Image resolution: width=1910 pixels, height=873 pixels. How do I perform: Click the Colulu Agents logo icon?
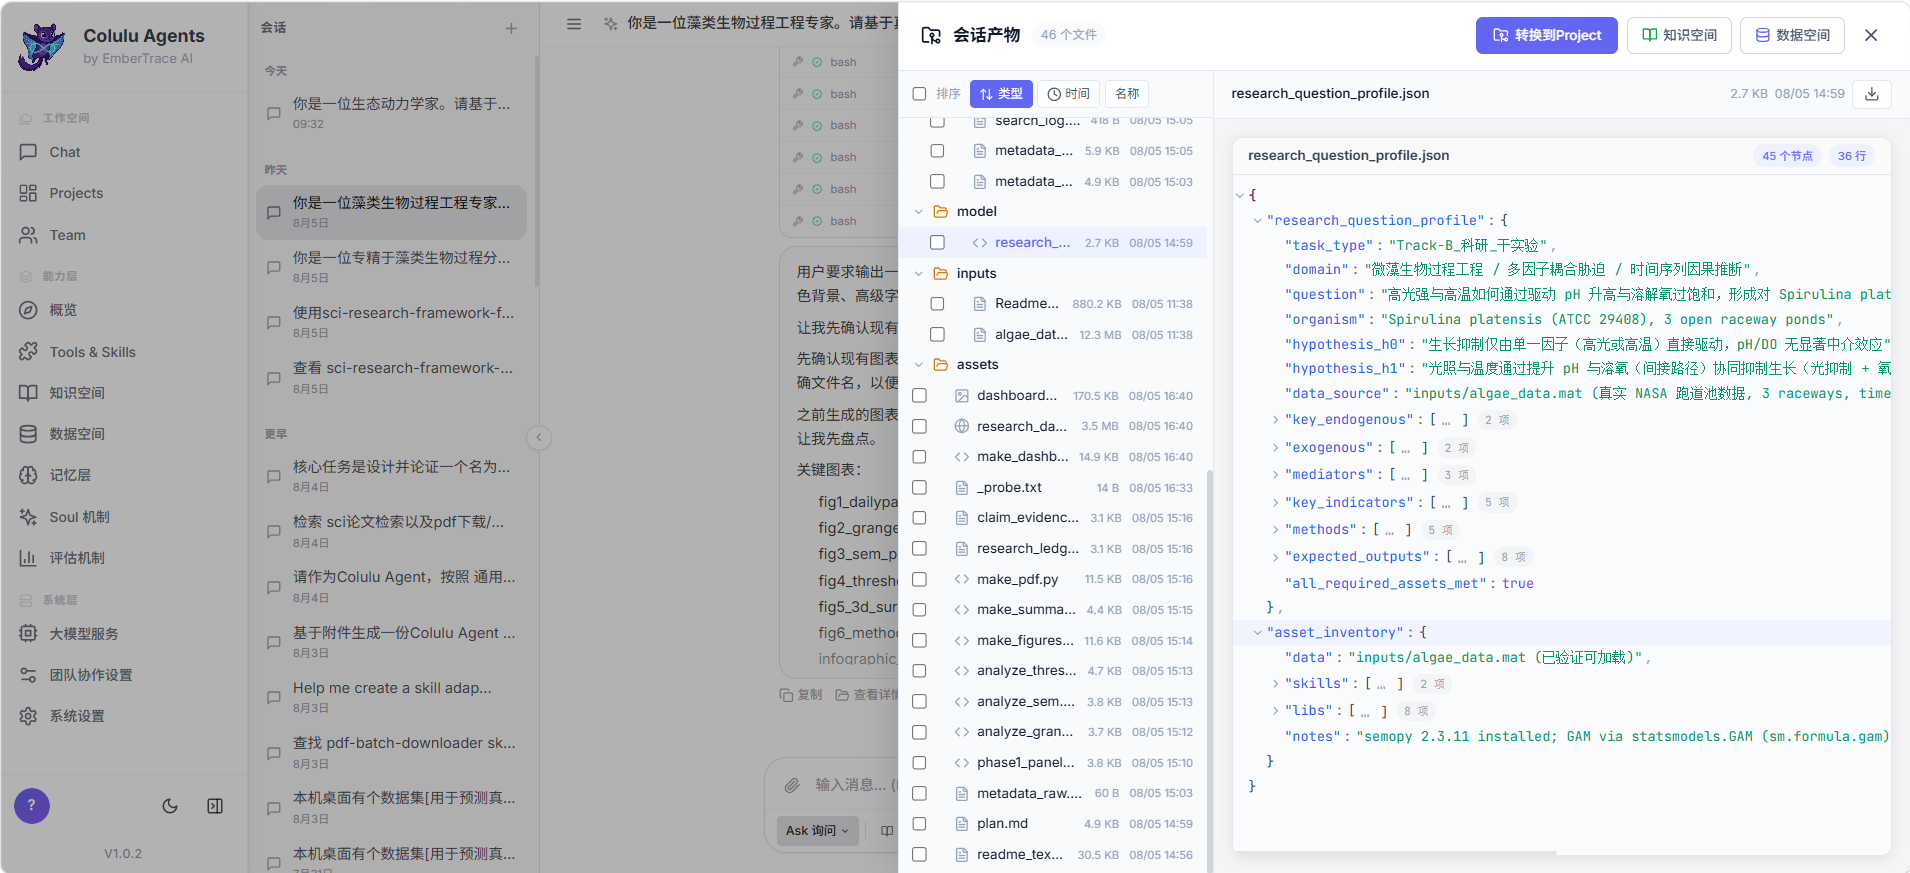pos(42,46)
